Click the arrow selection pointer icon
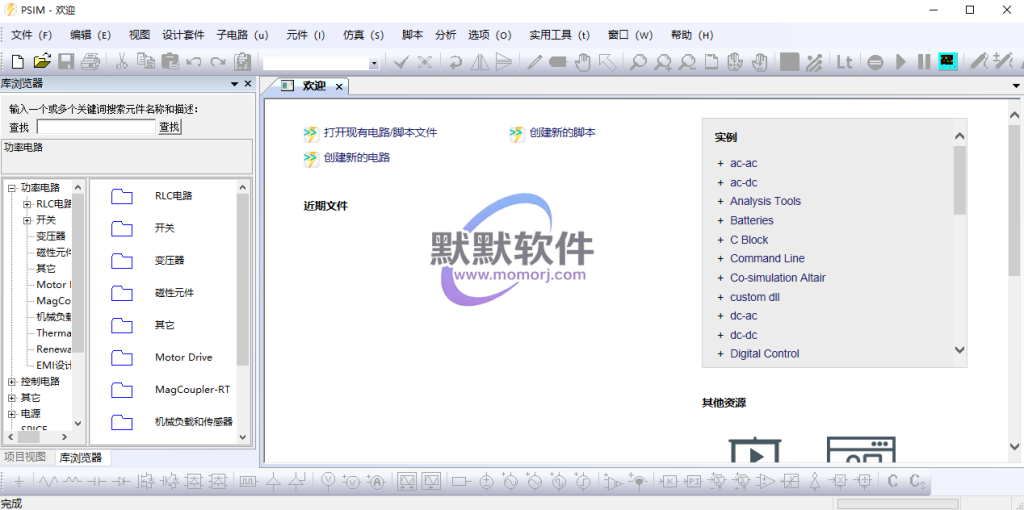The image size is (1024, 510). pyautogui.click(x=607, y=62)
